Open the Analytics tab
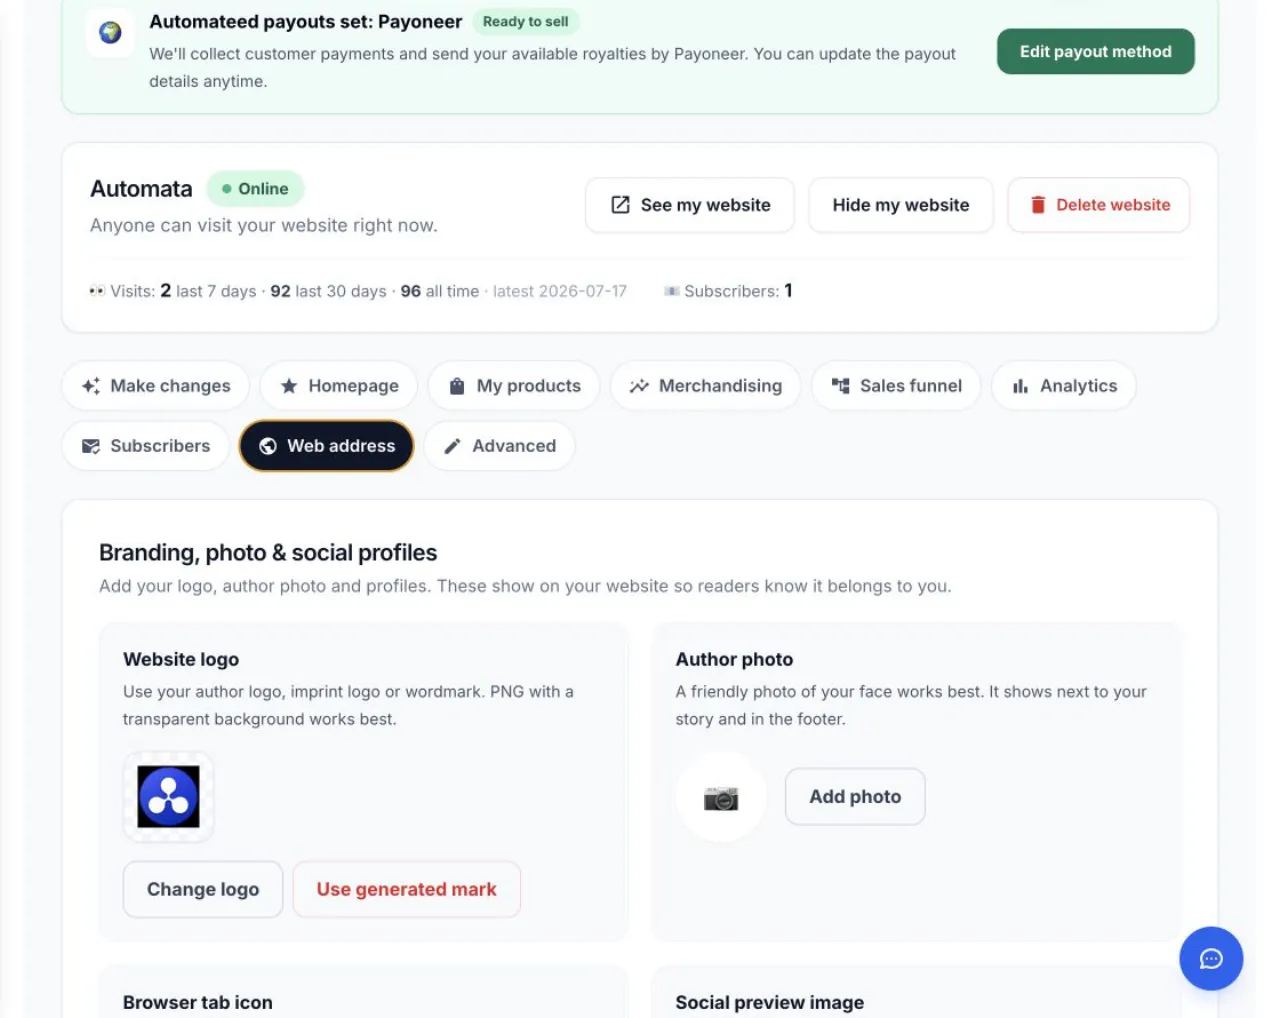1280x1018 pixels. 1064,386
